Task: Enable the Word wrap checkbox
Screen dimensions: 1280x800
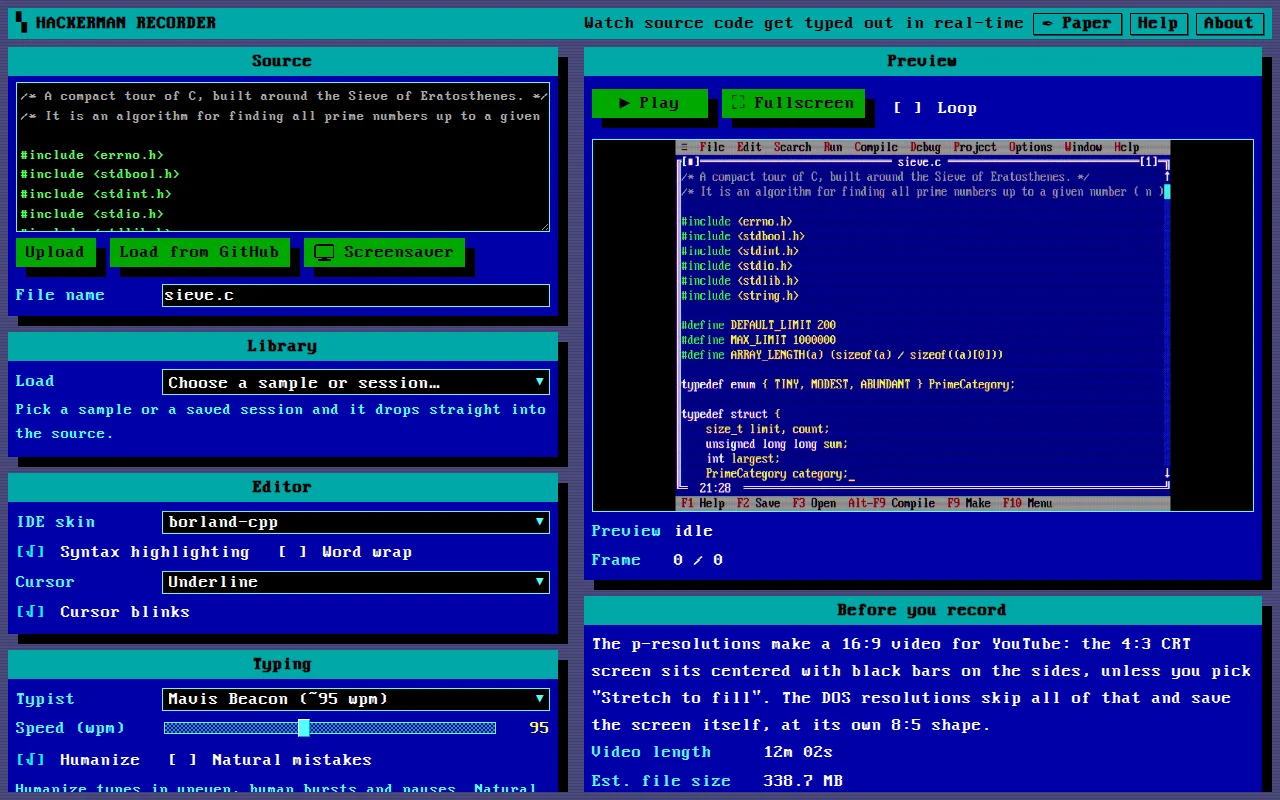Action: point(293,552)
